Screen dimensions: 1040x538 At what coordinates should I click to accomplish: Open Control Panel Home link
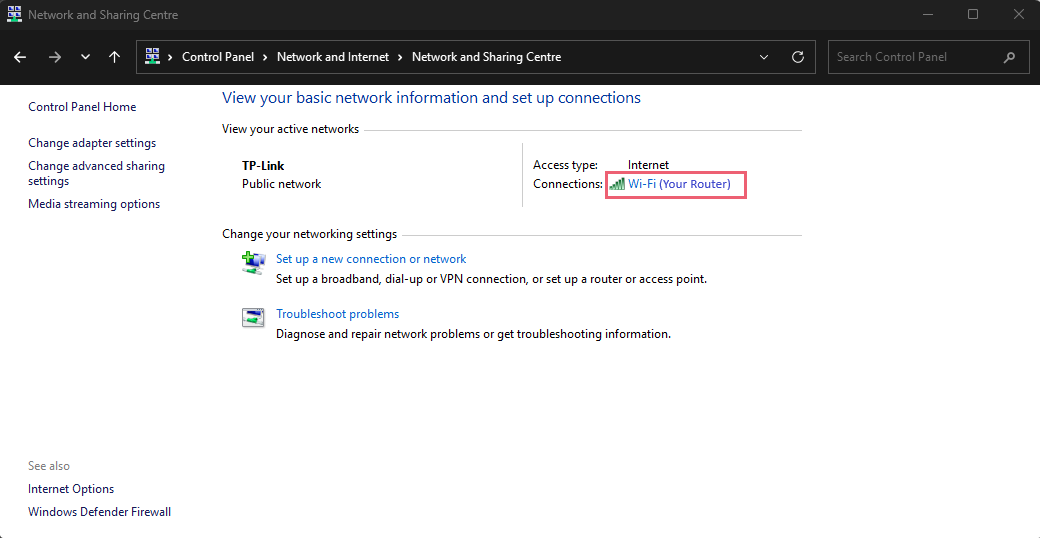pos(82,107)
